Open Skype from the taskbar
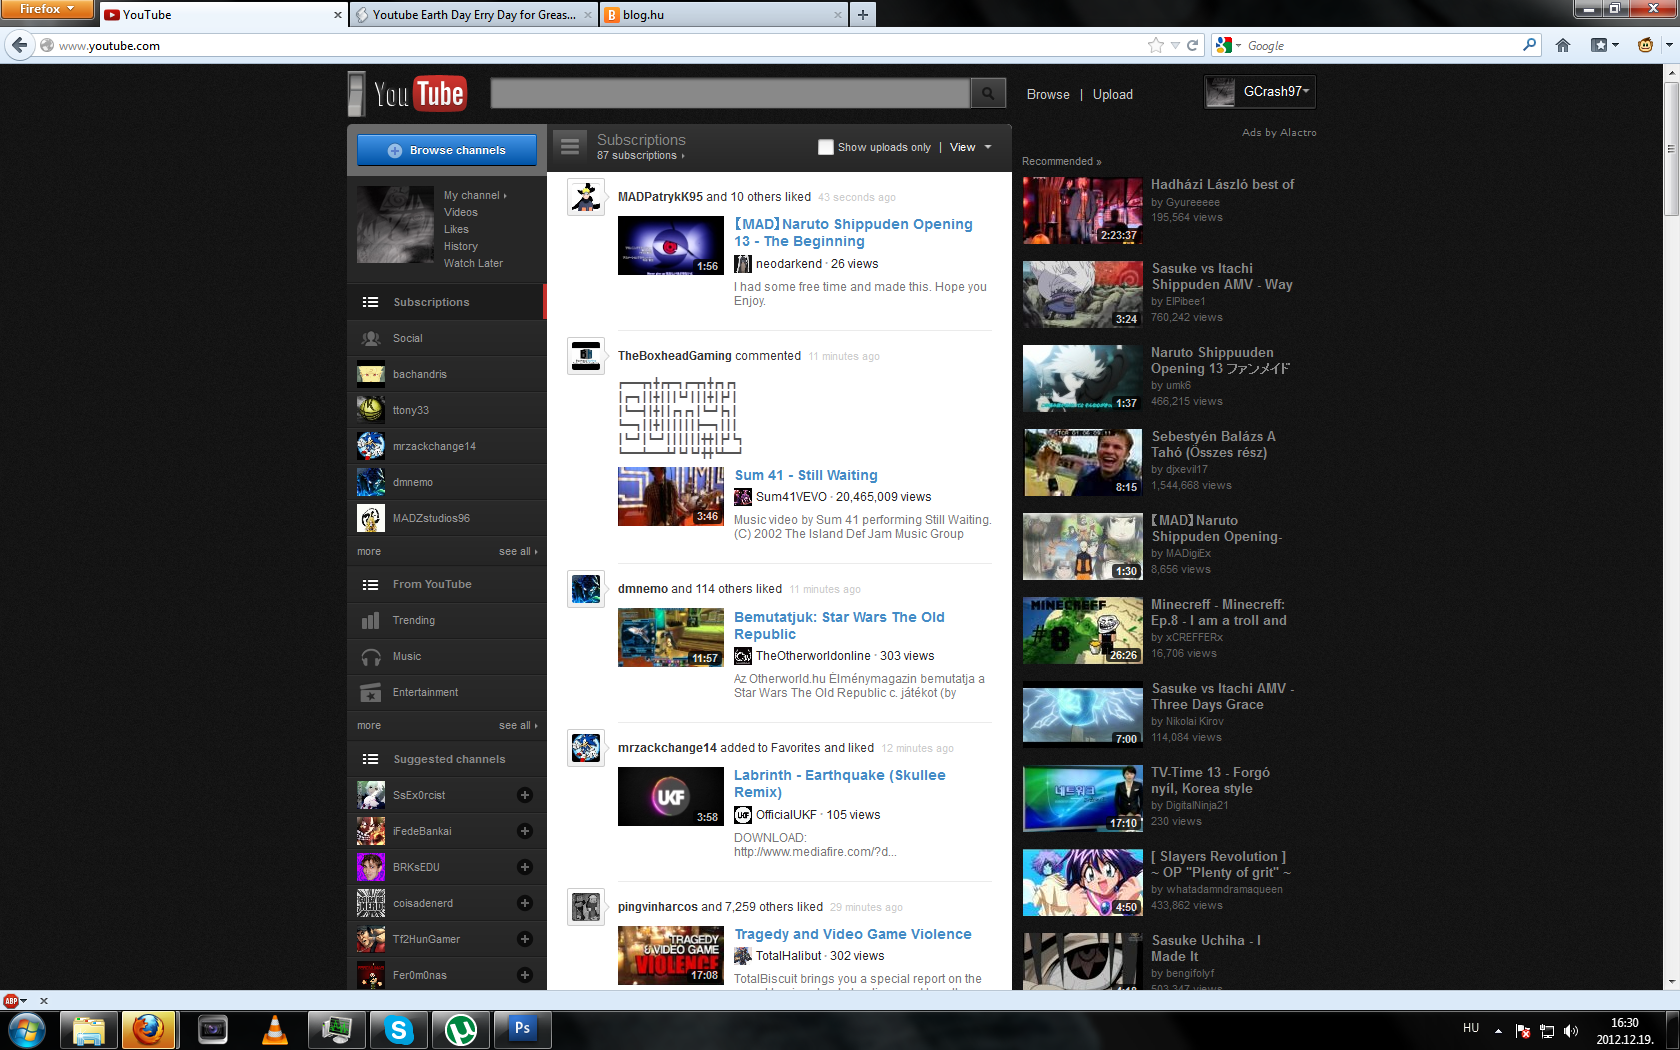The image size is (1680, 1050). tap(399, 1029)
